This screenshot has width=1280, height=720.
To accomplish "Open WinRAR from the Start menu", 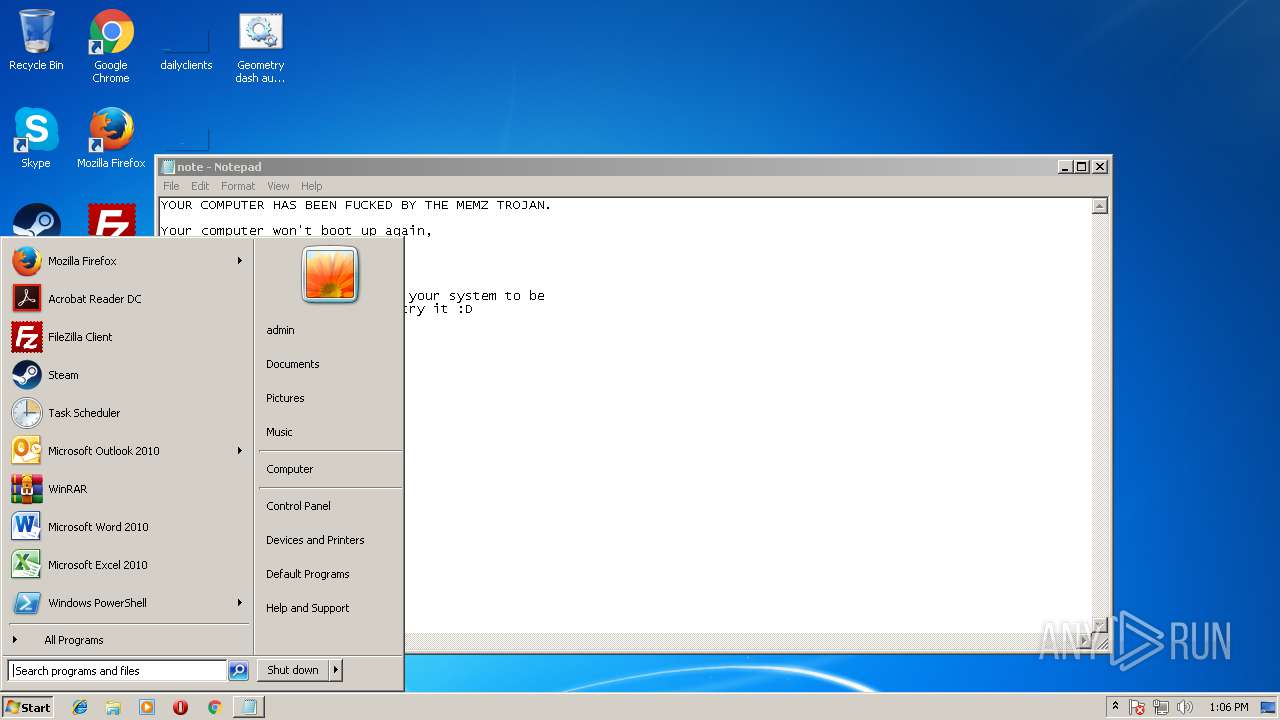I will coord(128,489).
